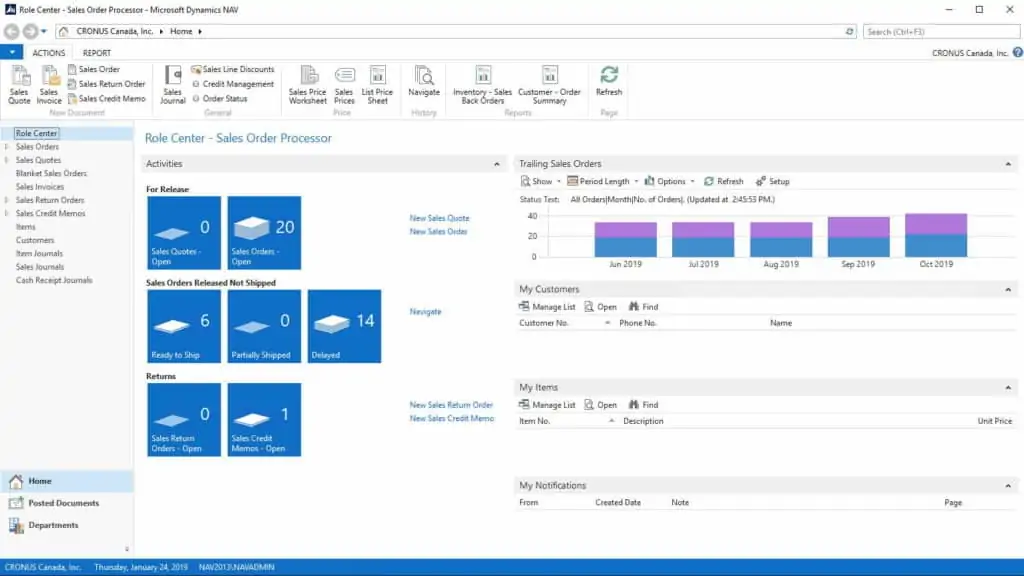Image resolution: width=1024 pixels, height=576 pixels.
Task: Open Item Journals
Action: tap(39, 253)
